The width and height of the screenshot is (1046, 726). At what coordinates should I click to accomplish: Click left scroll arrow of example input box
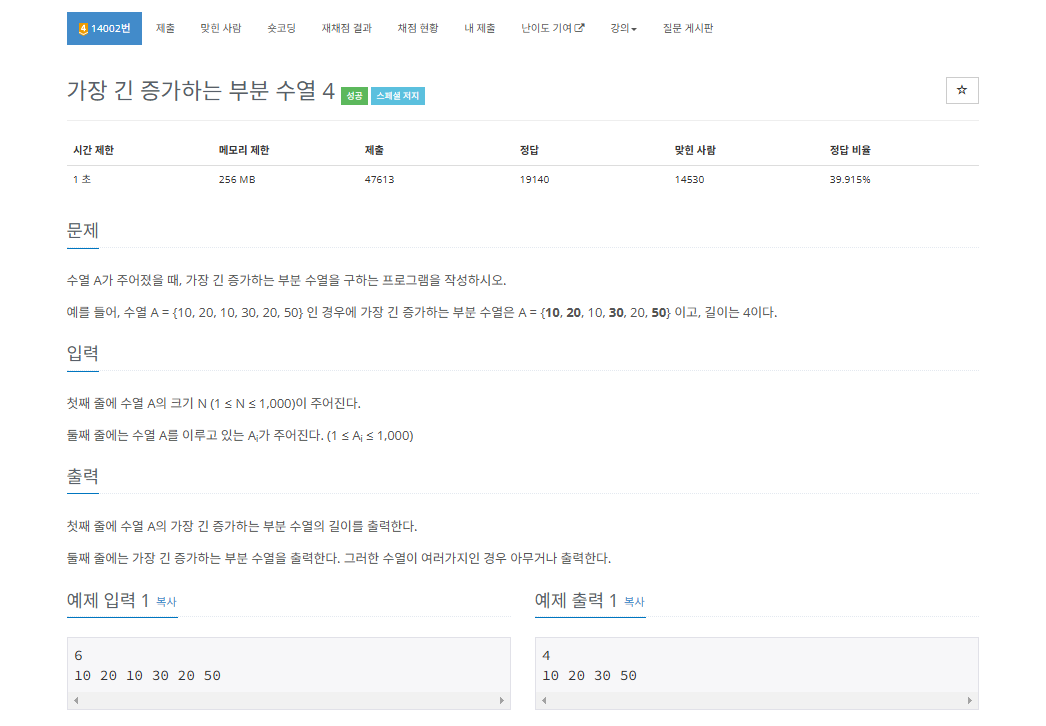coord(76,700)
